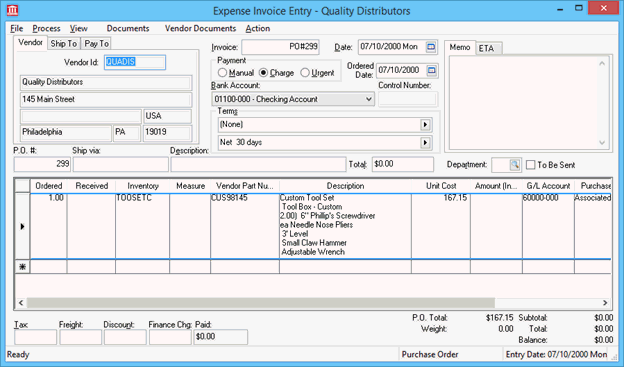Viewport: 624px width, 367px height.
Task: Click the new row asterisk marker
Action: 22,267
